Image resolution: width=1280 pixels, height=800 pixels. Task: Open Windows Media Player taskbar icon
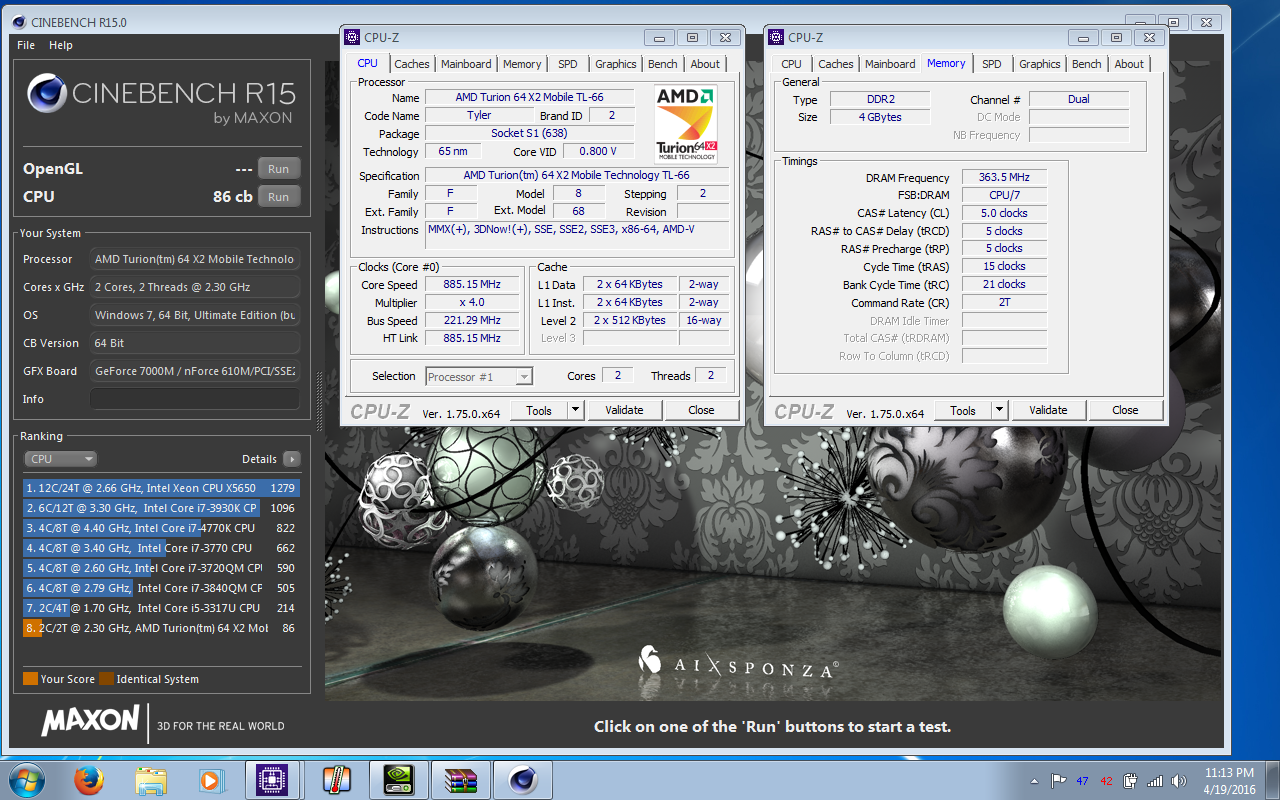pos(211,779)
